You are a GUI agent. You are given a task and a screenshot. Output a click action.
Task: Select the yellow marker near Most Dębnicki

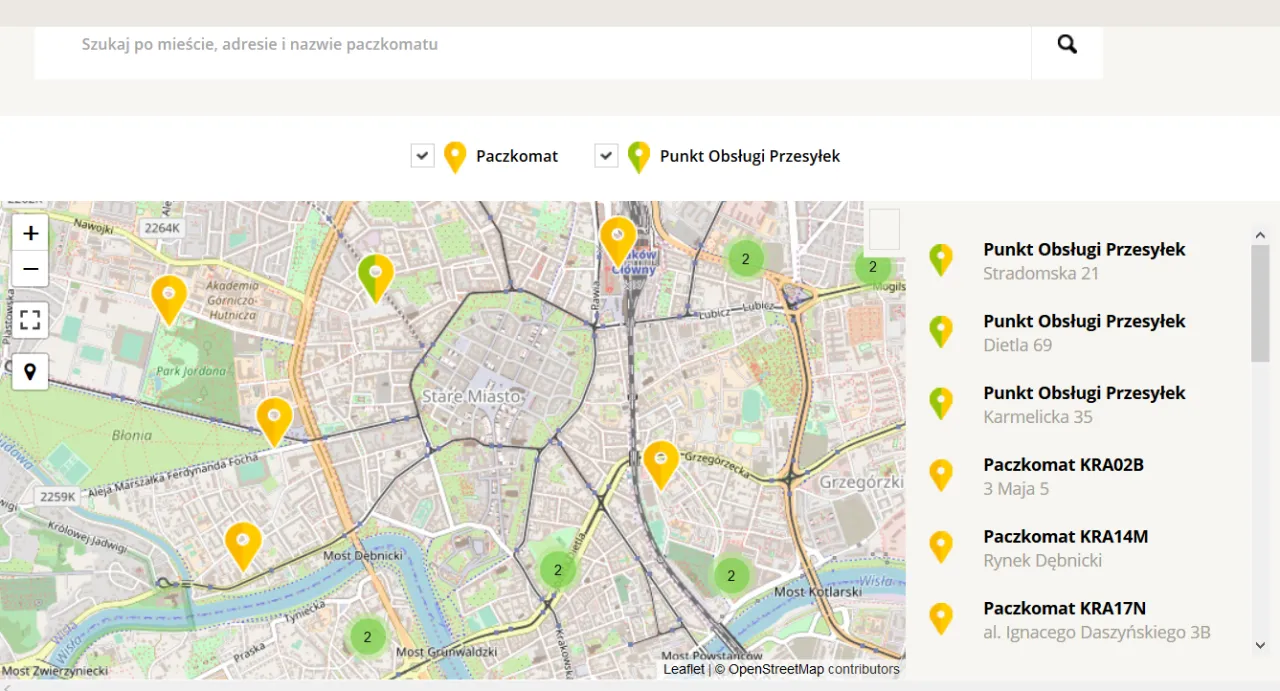tap(243, 540)
